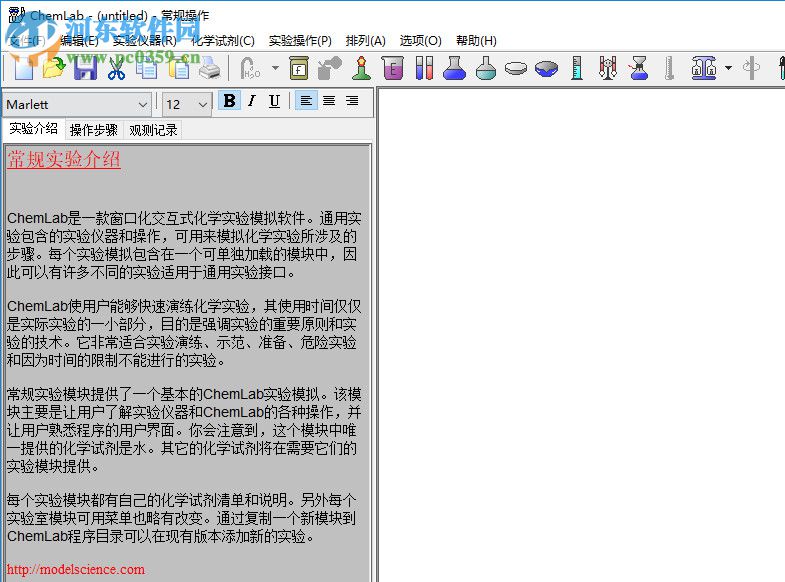Screen dimensions: 785x582
Task: Add the filter funnel over flask icon
Action: pos(639,69)
